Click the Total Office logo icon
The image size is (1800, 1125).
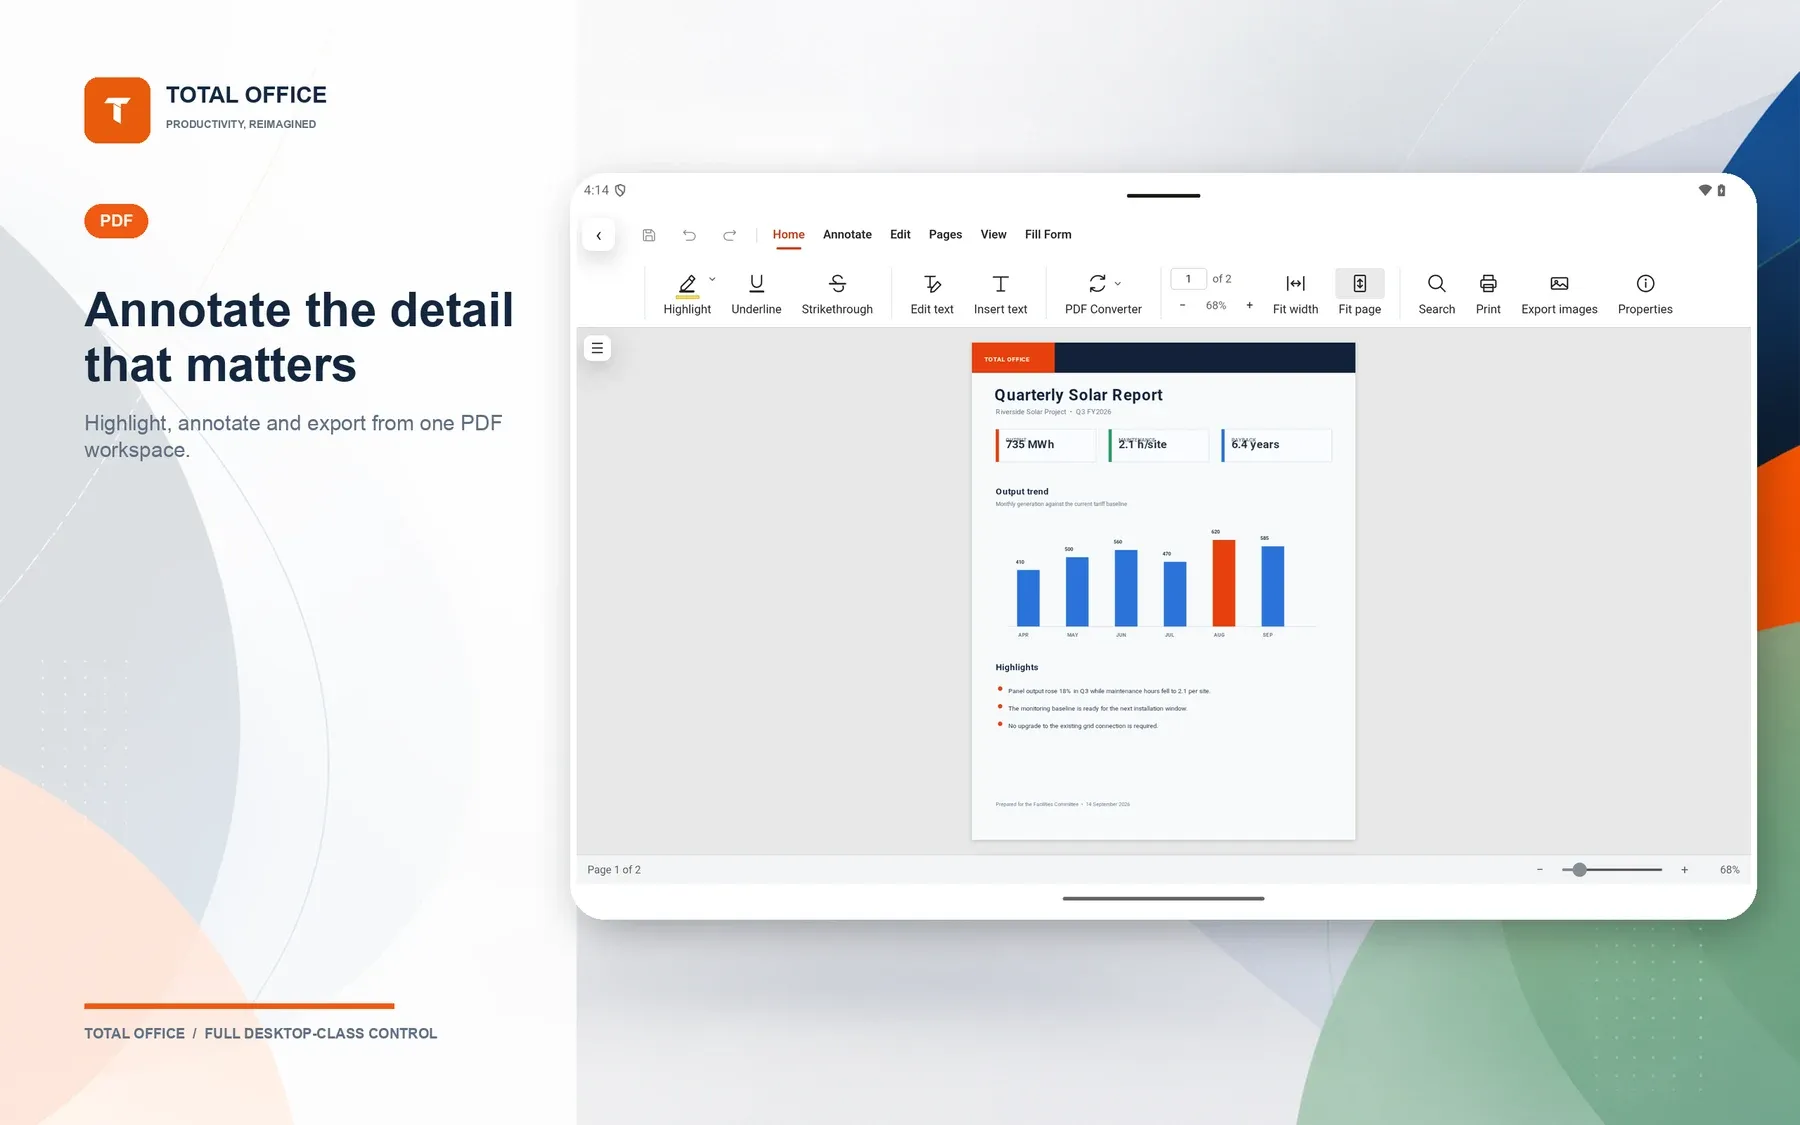click(117, 110)
